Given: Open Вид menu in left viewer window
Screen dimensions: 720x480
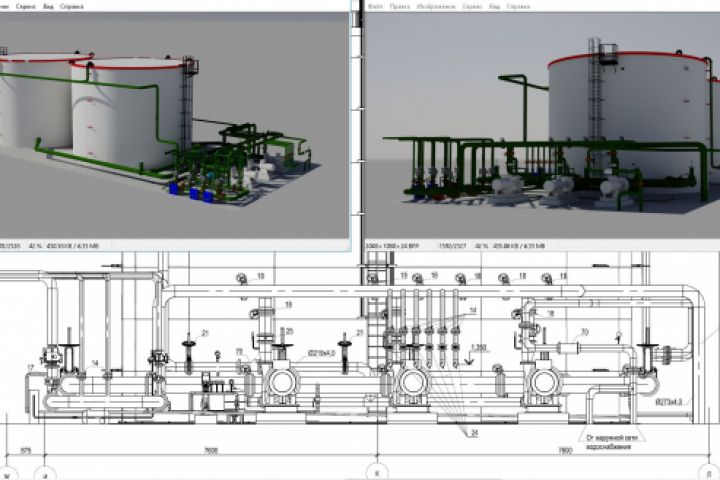Looking at the screenshot, I should tap(48, 6).
